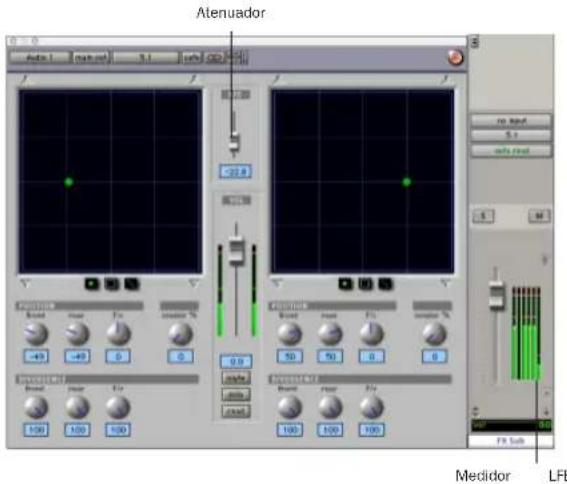Select the third panning mode button under the right grid
The width and height of the screenshot is (567, 484).
385,284
